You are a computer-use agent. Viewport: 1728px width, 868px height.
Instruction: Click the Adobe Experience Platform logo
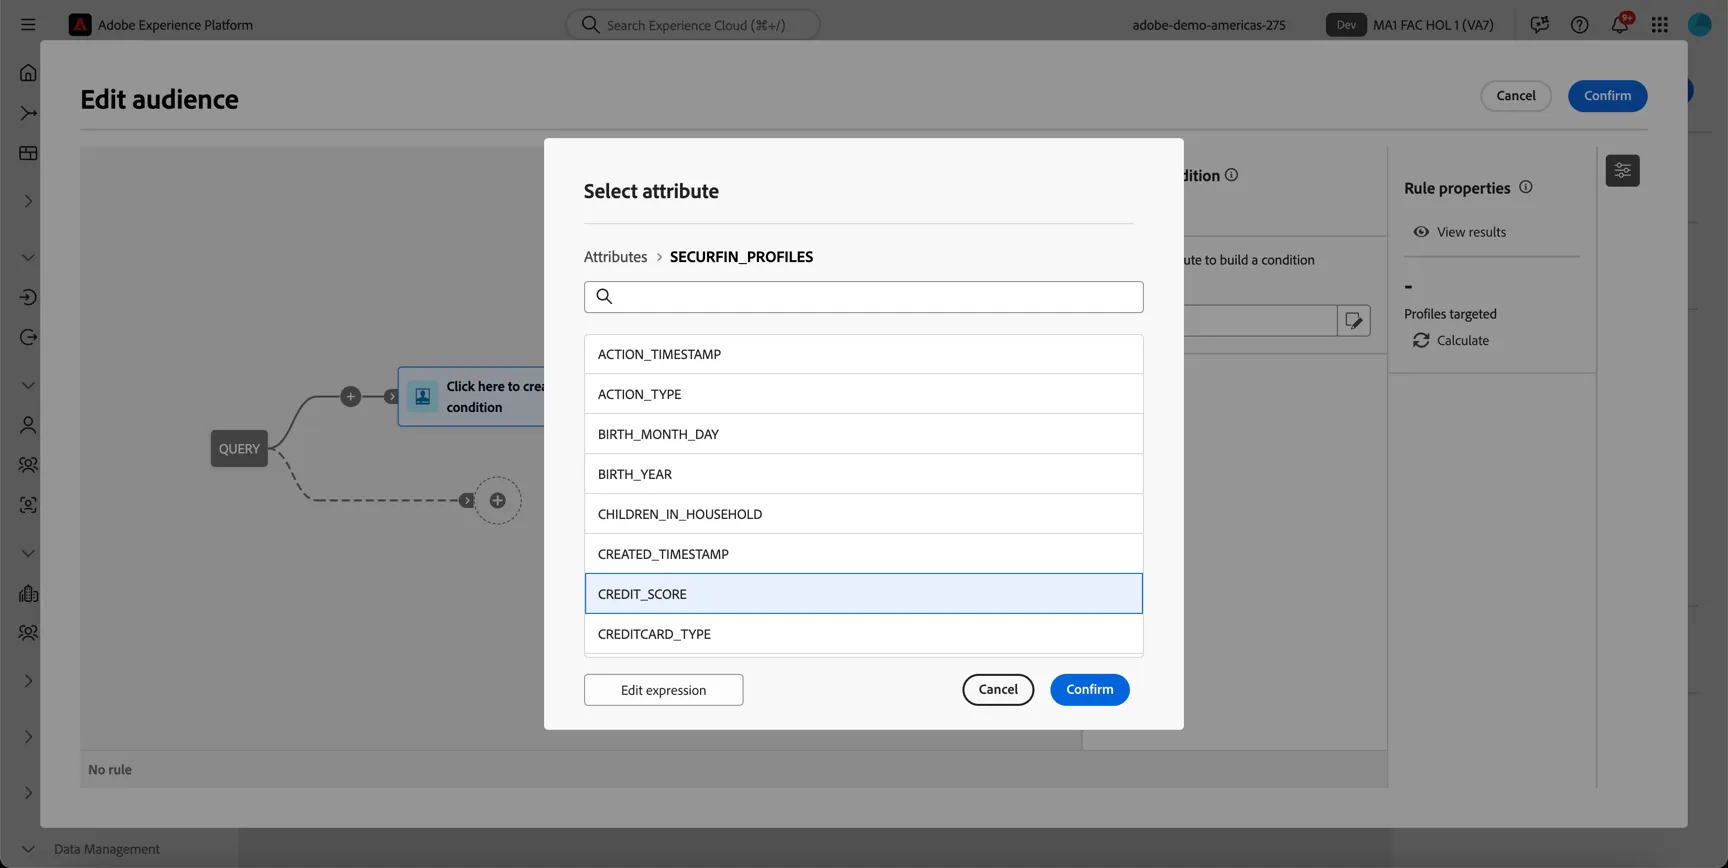pyautogui.click(x=79, y=24)
